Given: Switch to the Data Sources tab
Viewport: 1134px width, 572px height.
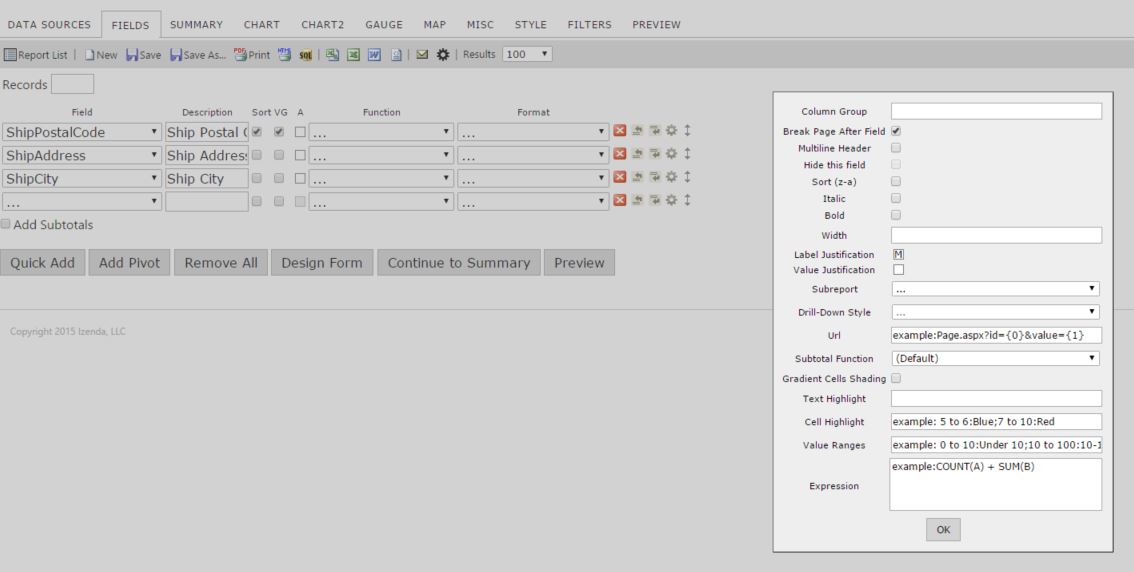Looking at the screenshot, I should point(49,25).
